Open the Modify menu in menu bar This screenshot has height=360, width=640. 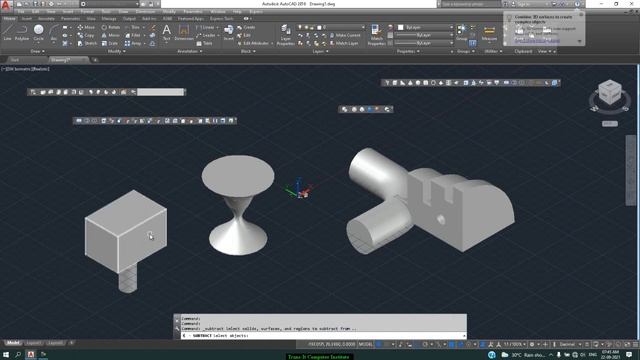click(169, 12)
